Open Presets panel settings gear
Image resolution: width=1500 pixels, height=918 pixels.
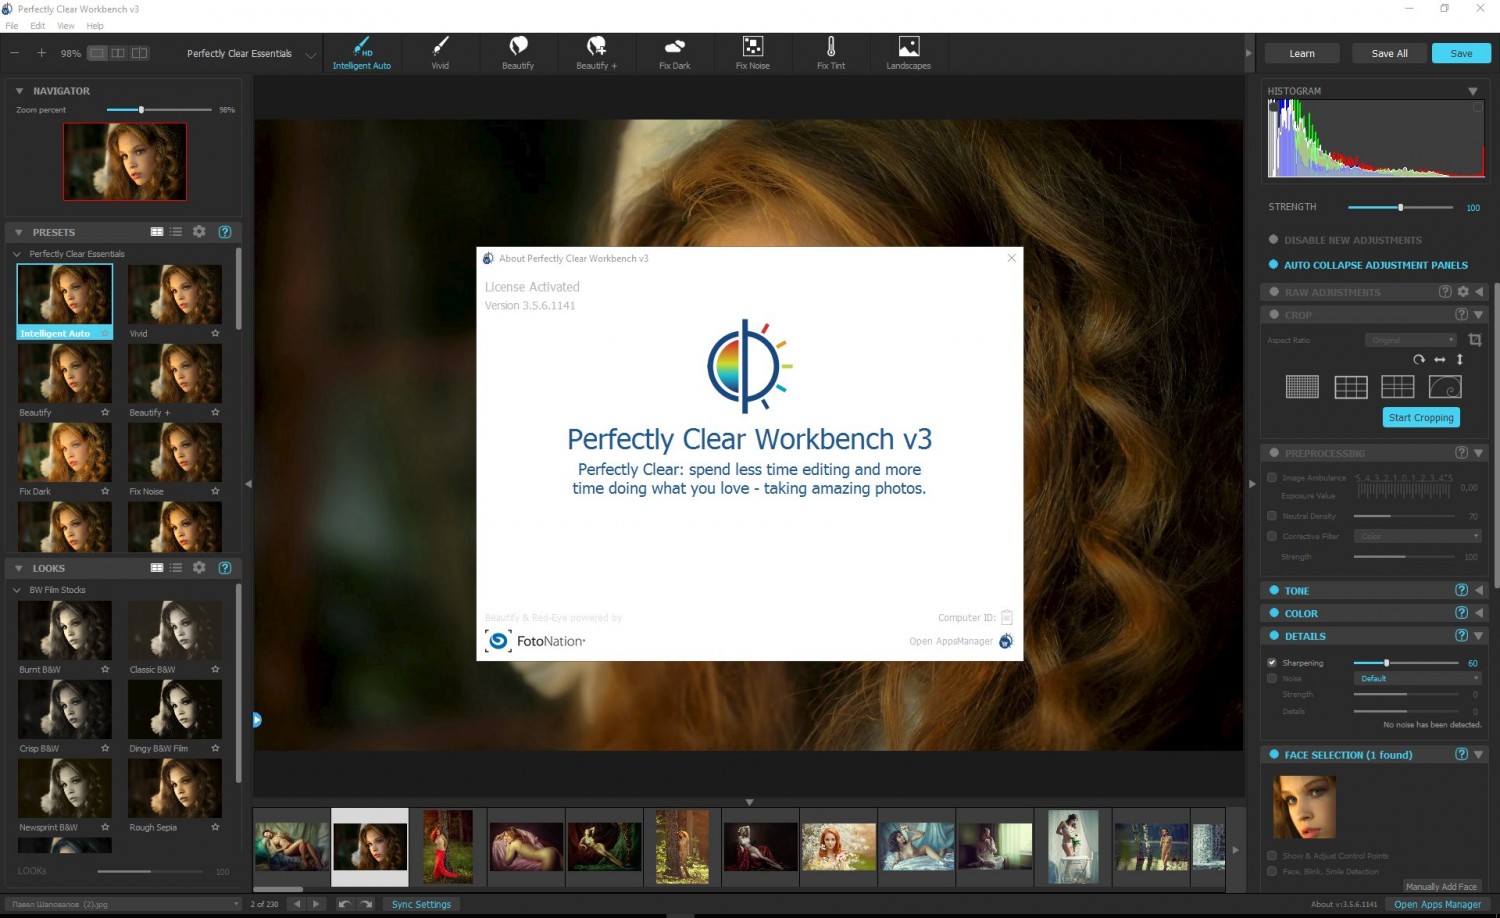coord(199,232)
